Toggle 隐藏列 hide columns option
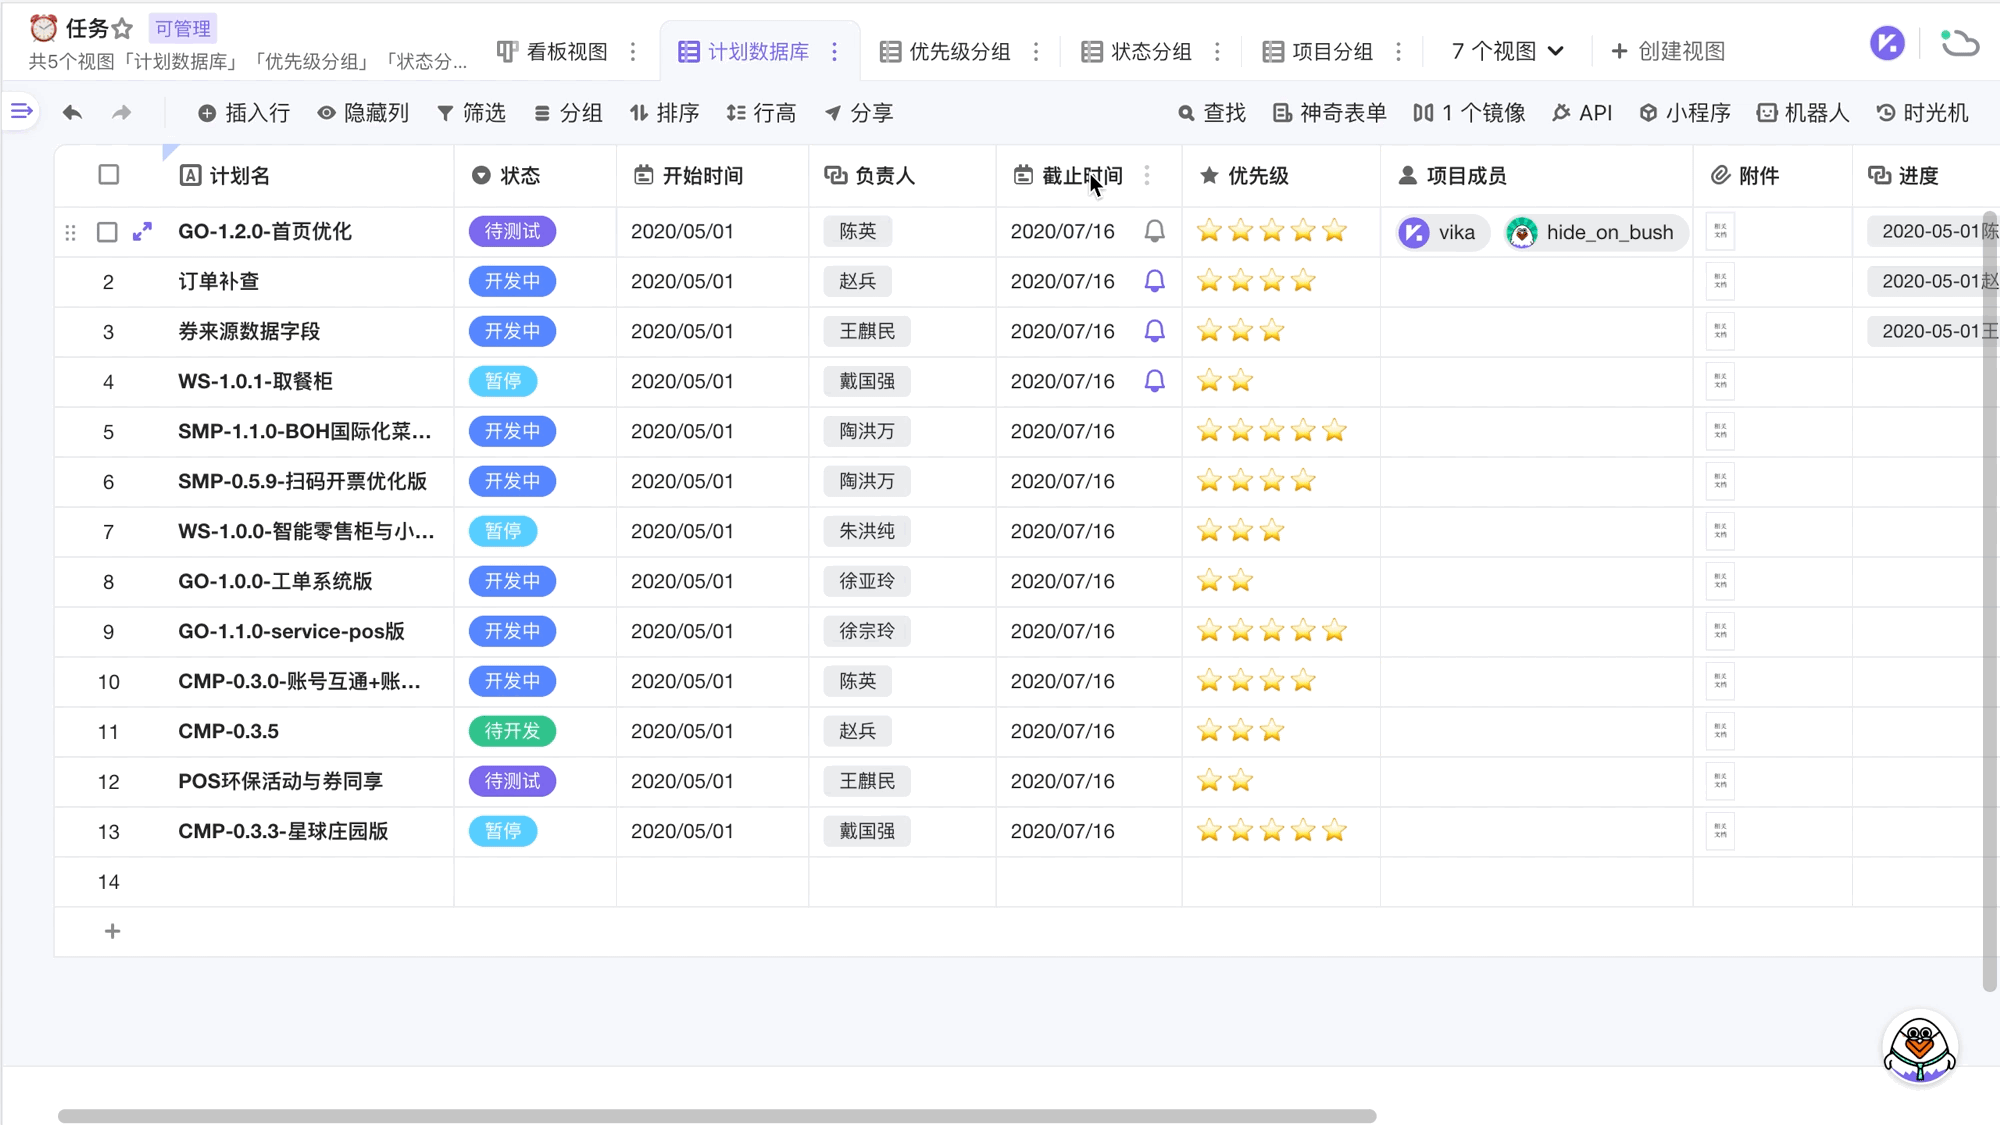 coord(363,113)
